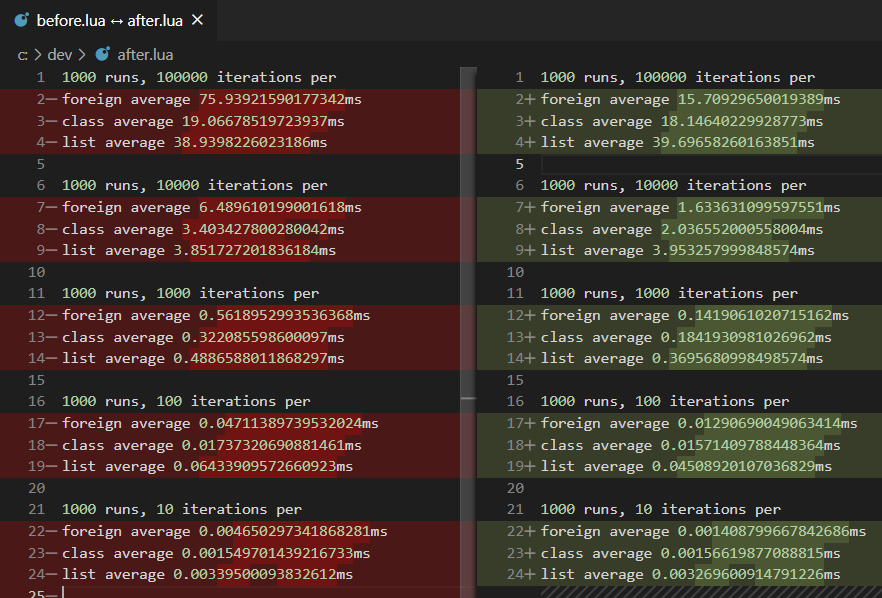Click right '1000 runs, 10 iterations per'
The image size is (882, 598).
[x=660, y=510]
